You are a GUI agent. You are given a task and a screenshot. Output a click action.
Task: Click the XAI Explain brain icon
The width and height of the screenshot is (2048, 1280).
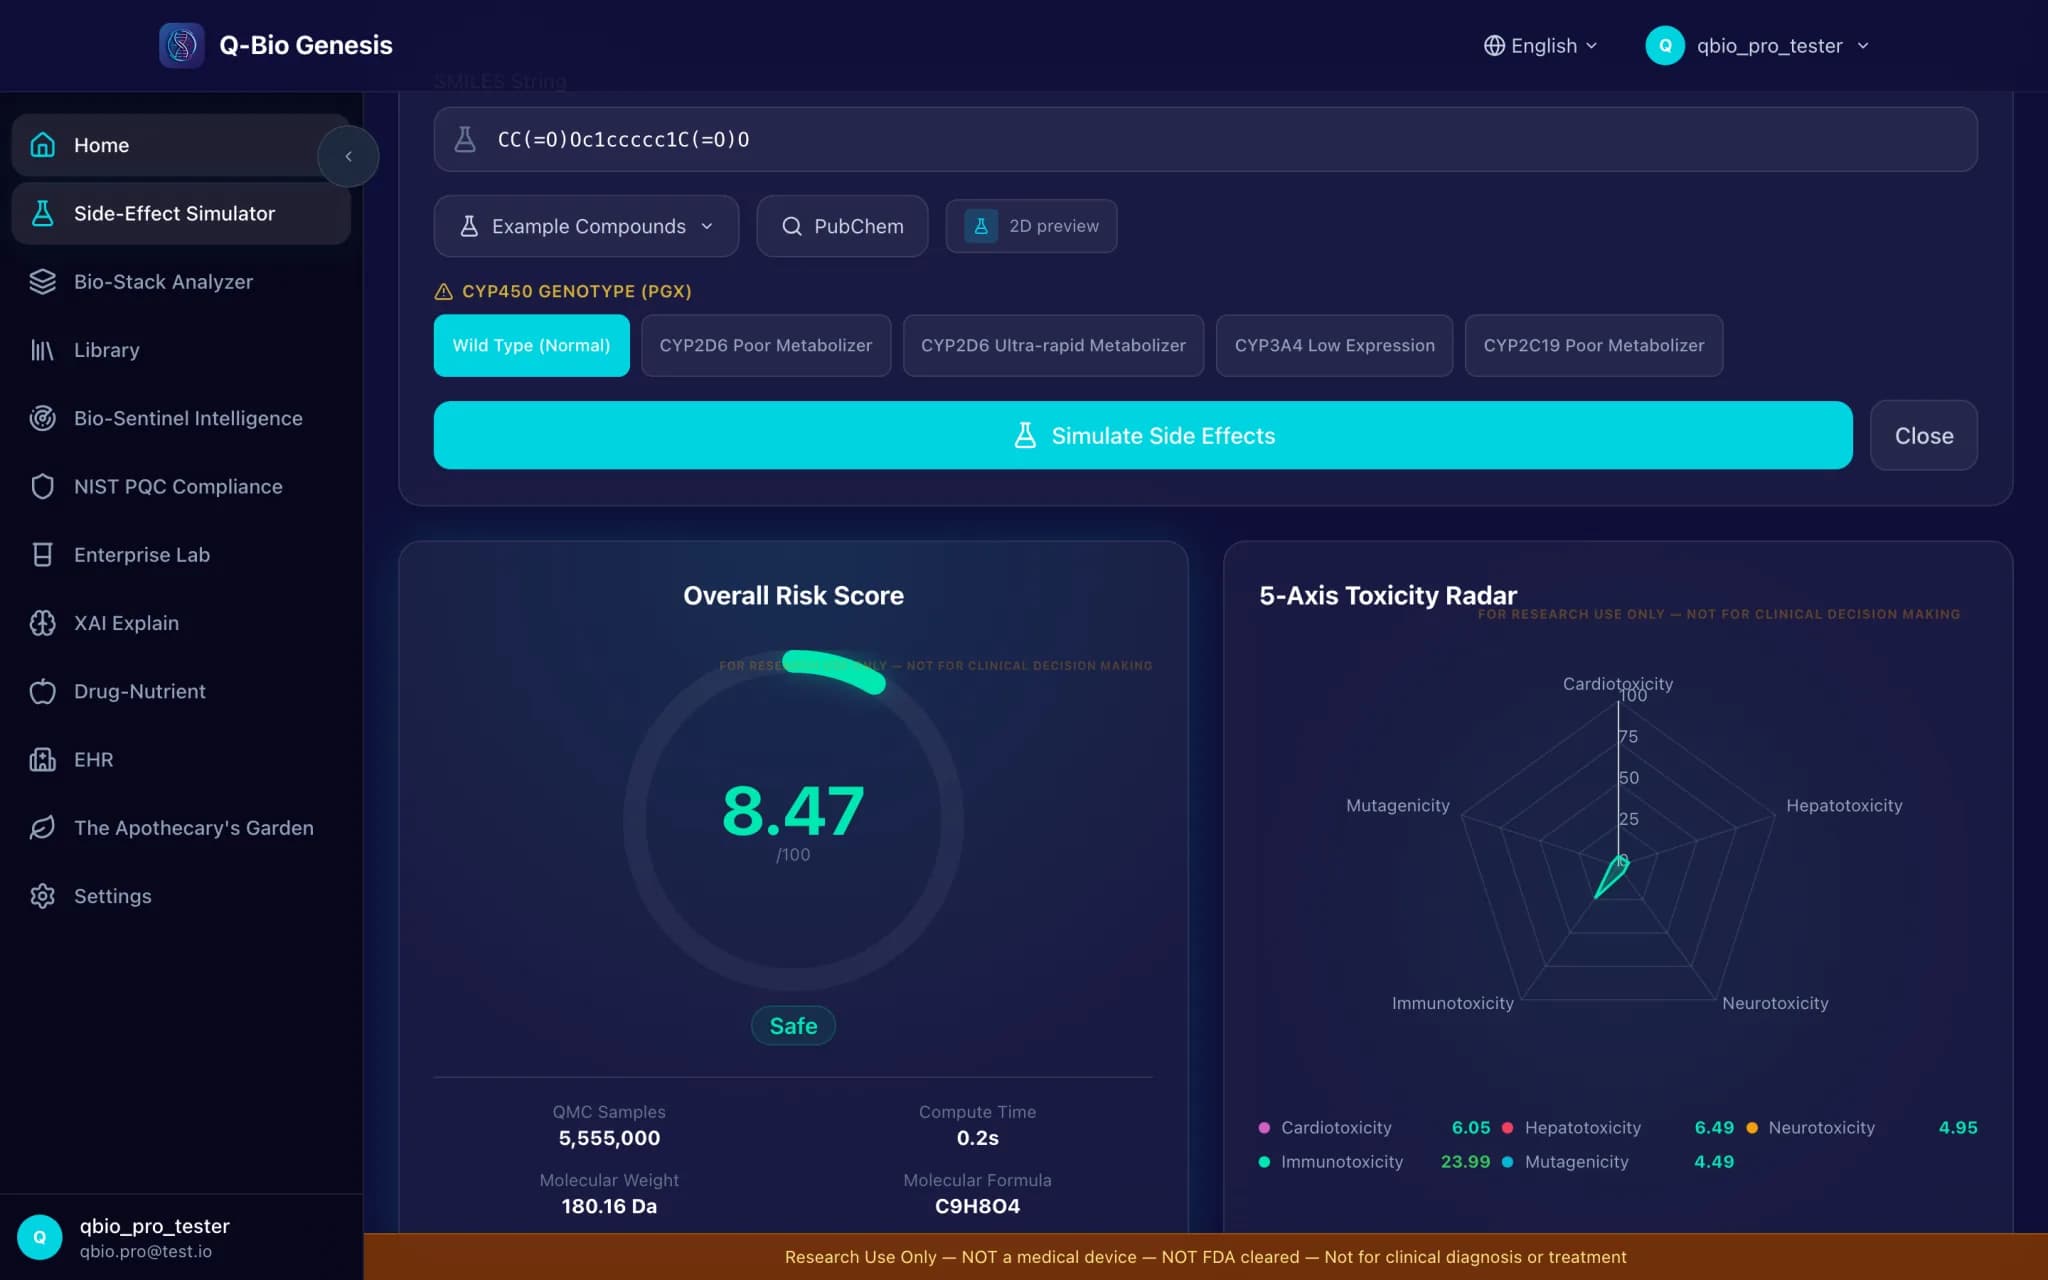point(42,623)
